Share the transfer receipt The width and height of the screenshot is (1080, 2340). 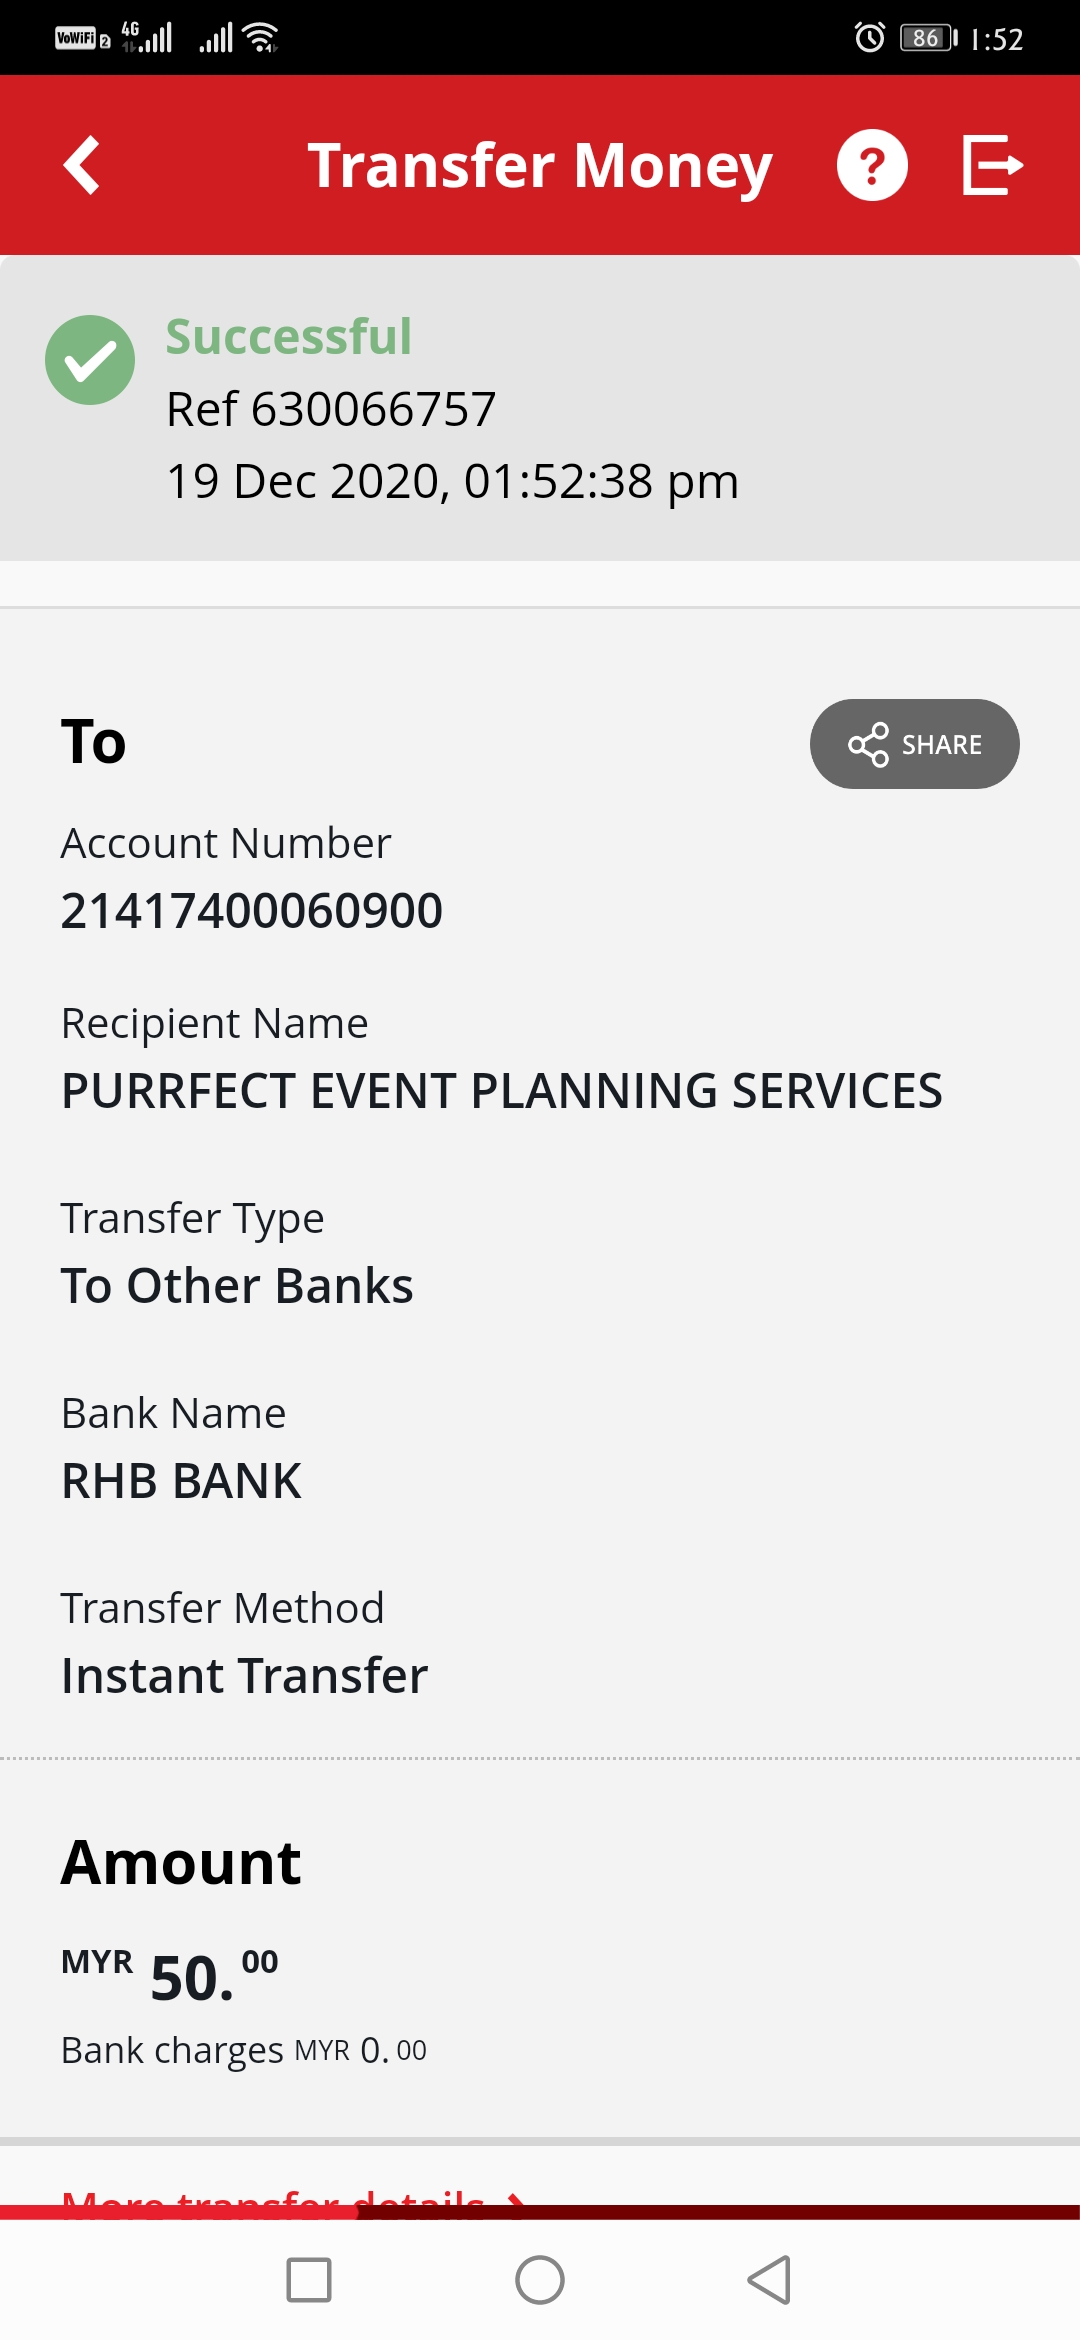pyautogui.click(x=914, y=744)
